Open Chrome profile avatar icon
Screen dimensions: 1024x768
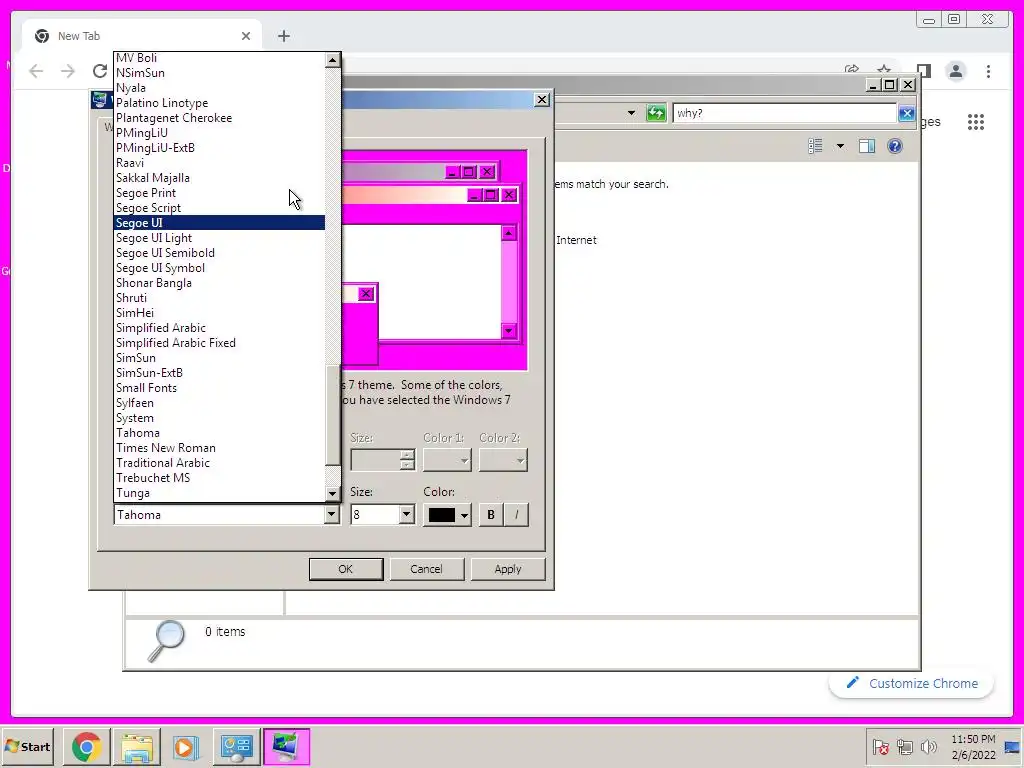click(955, 71)
